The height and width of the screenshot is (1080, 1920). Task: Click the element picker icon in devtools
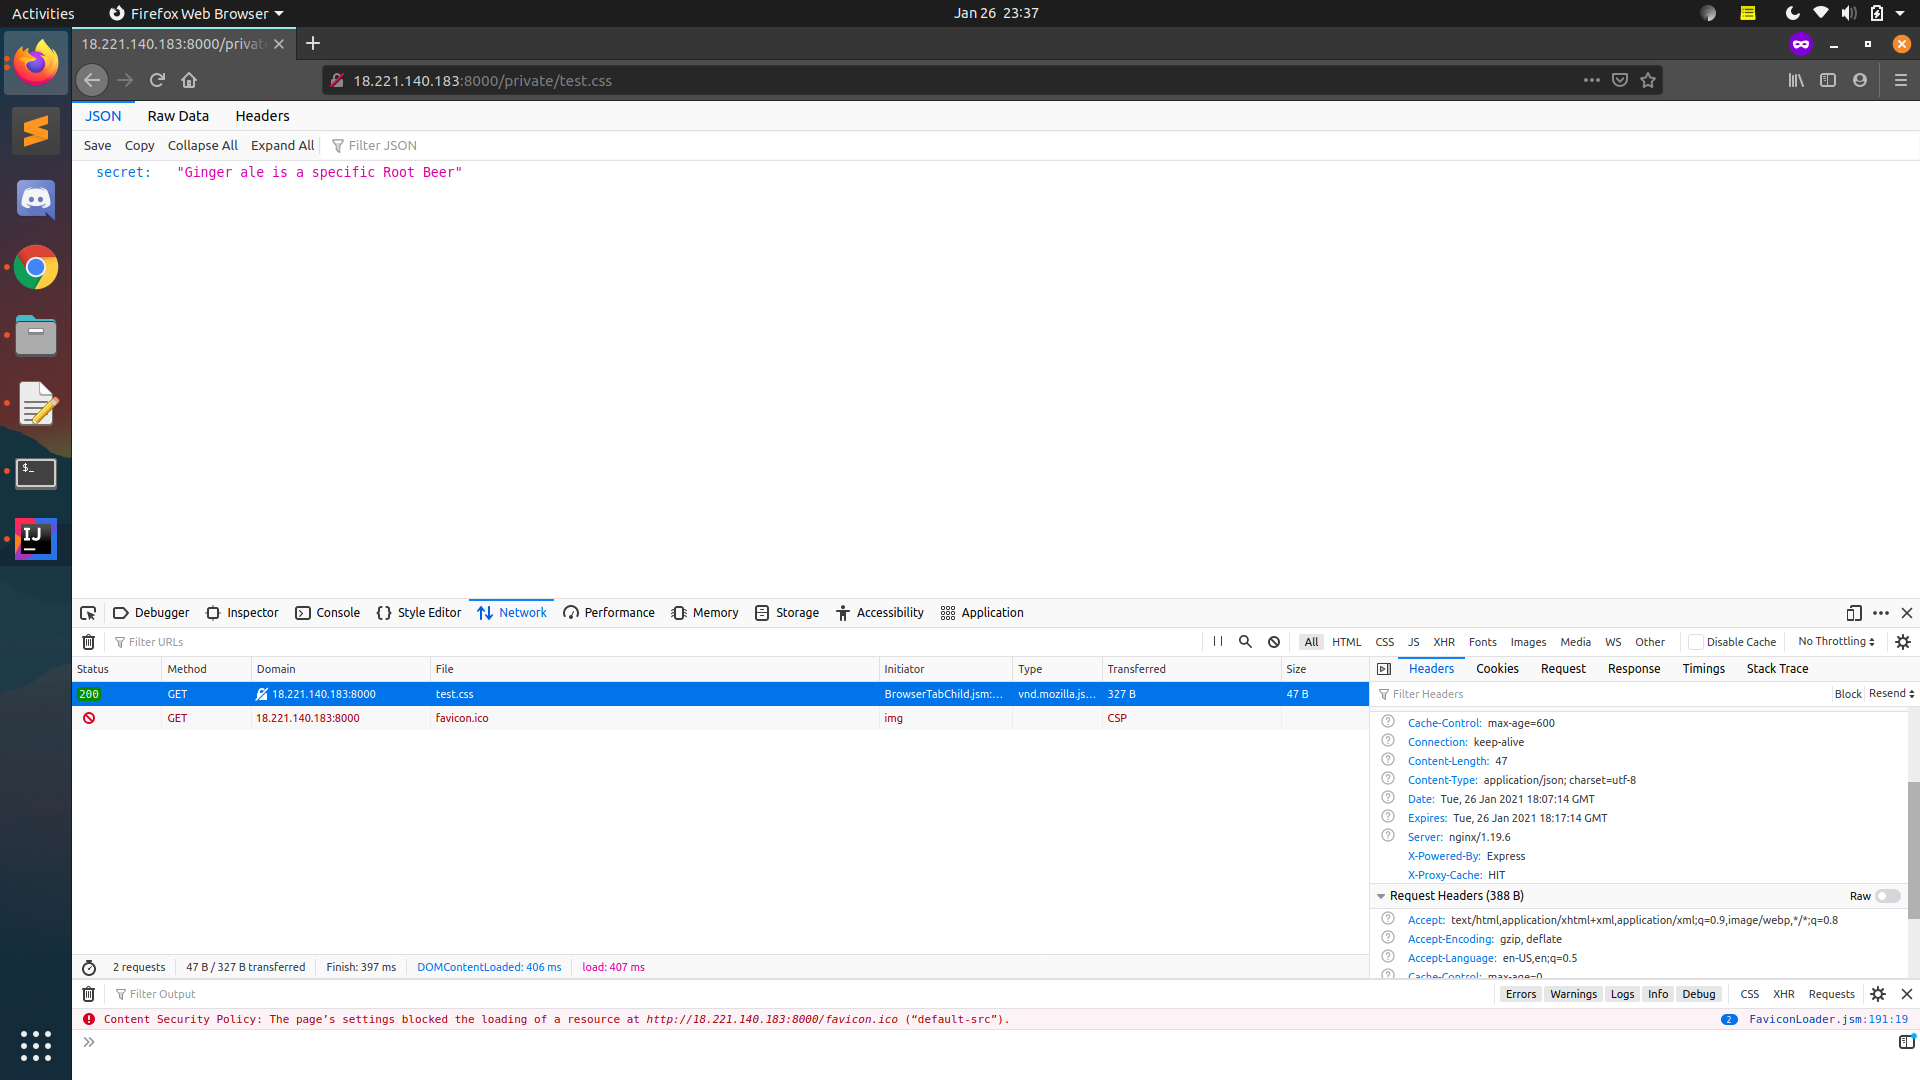coord(88,613)
